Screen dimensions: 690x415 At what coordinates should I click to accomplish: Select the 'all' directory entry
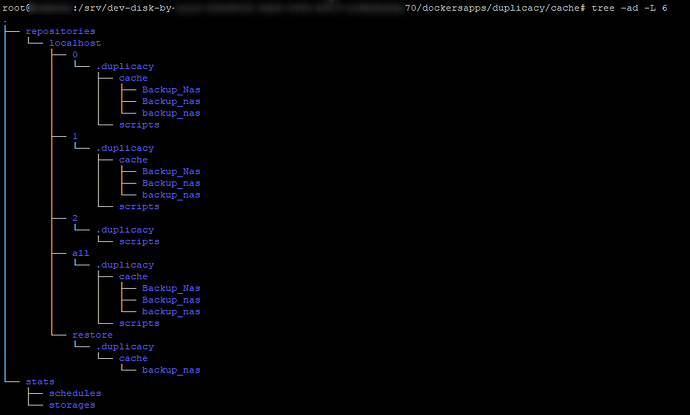coord(81,253)
